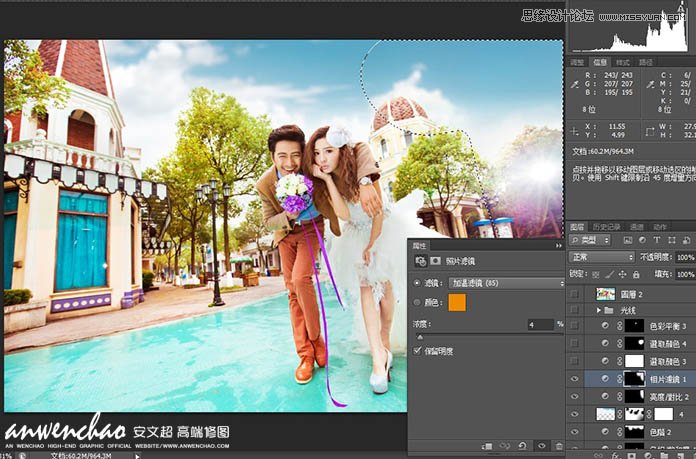Switch to the 动作 tab

tap(660, 227)
